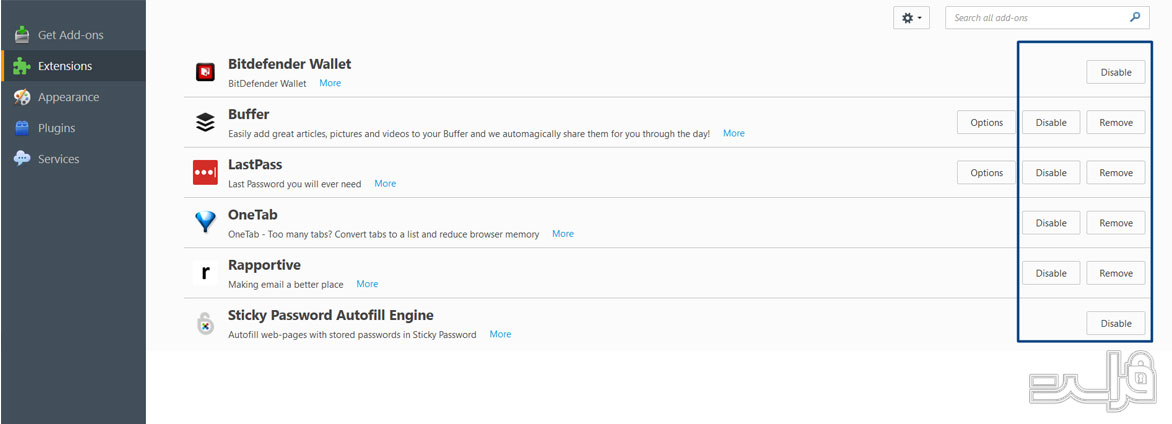This screenshot has width=1172, height=424.
Task: Show More info for LastPass
Action: point(385,183)
